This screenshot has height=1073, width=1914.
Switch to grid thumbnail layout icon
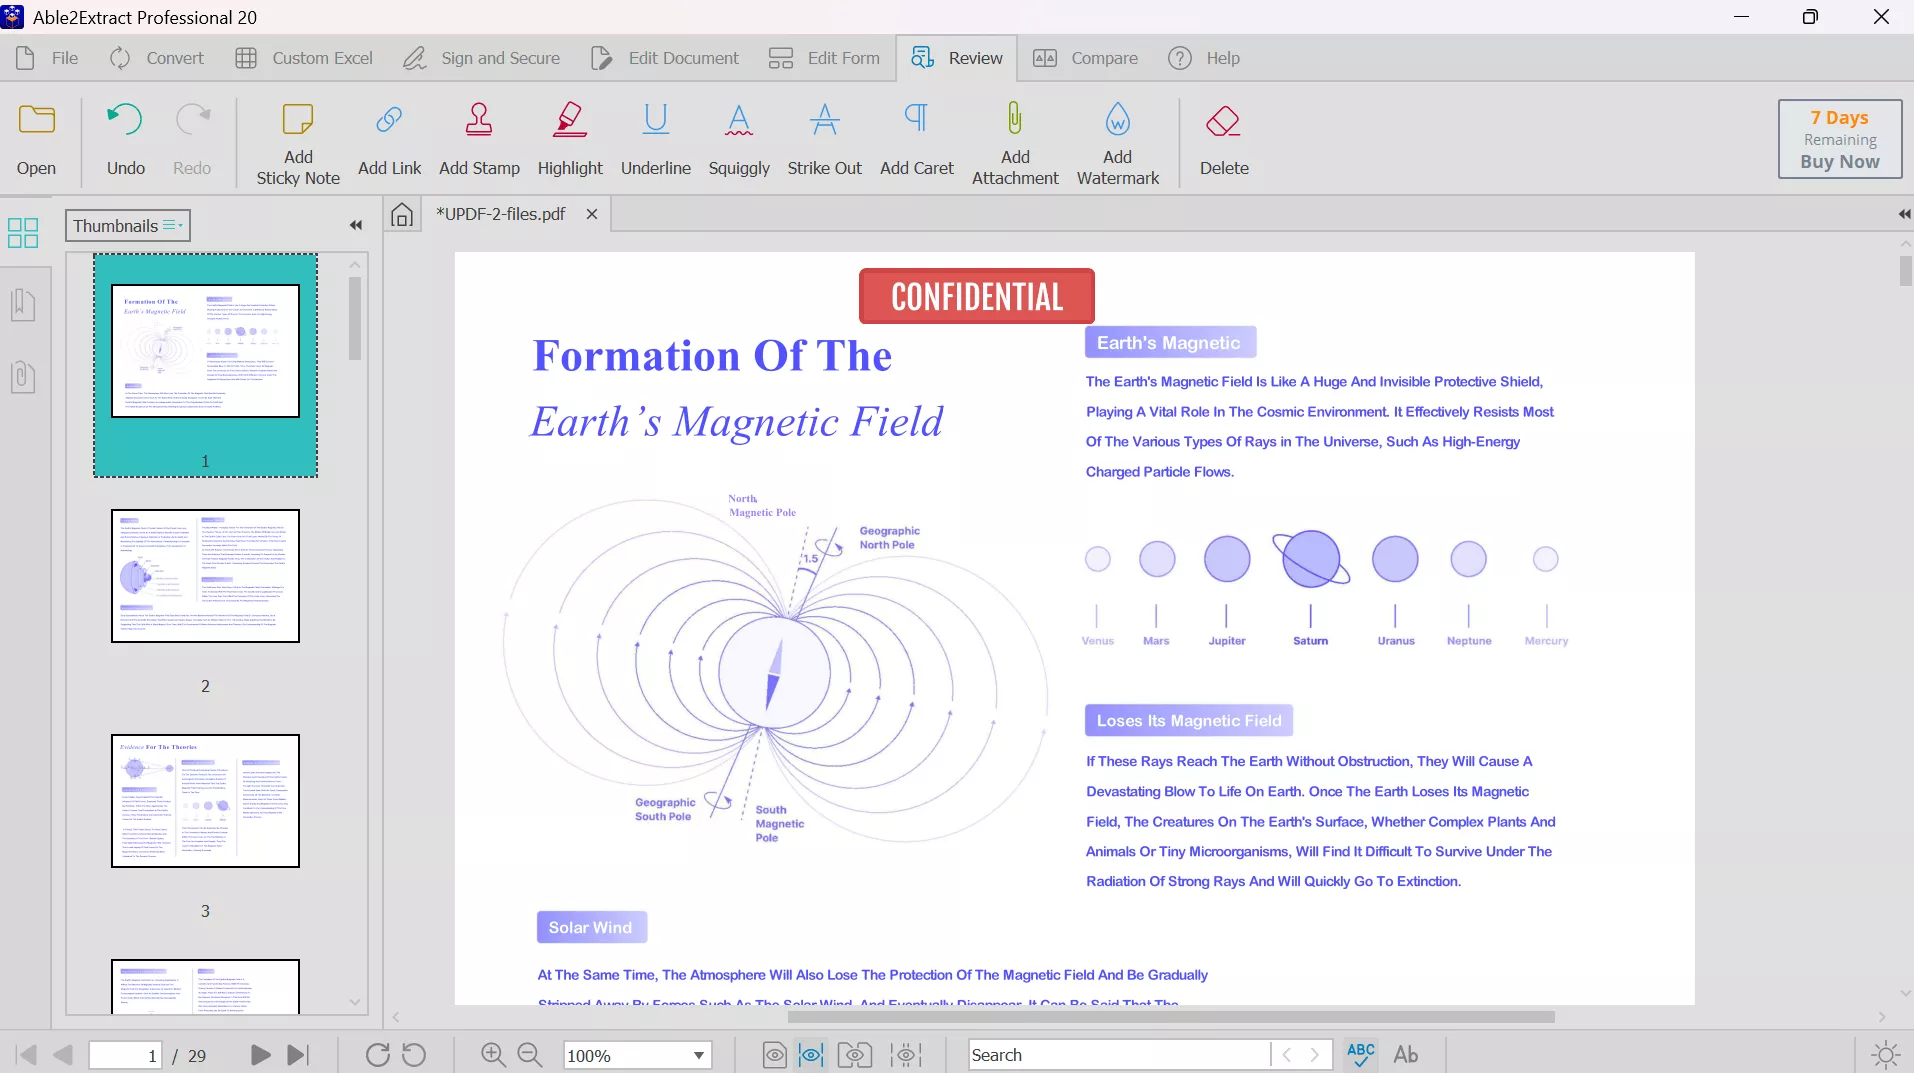[x=22, y=232]
